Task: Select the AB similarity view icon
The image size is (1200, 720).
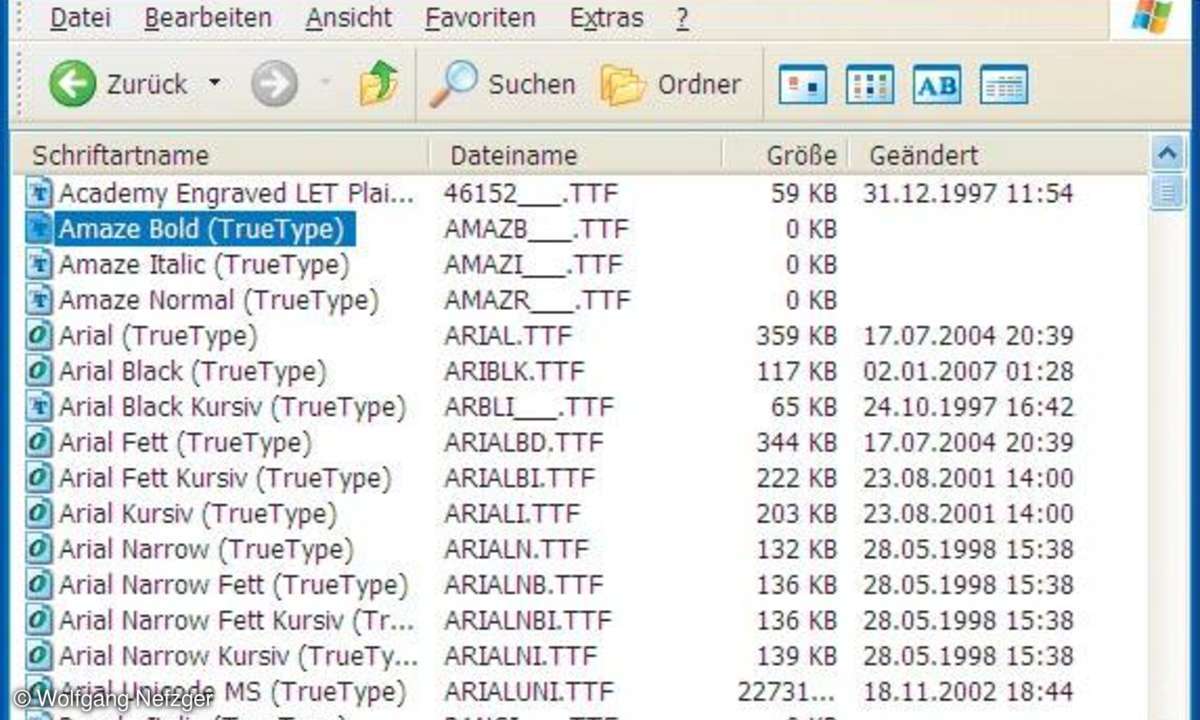Action: tap(937, 85)
